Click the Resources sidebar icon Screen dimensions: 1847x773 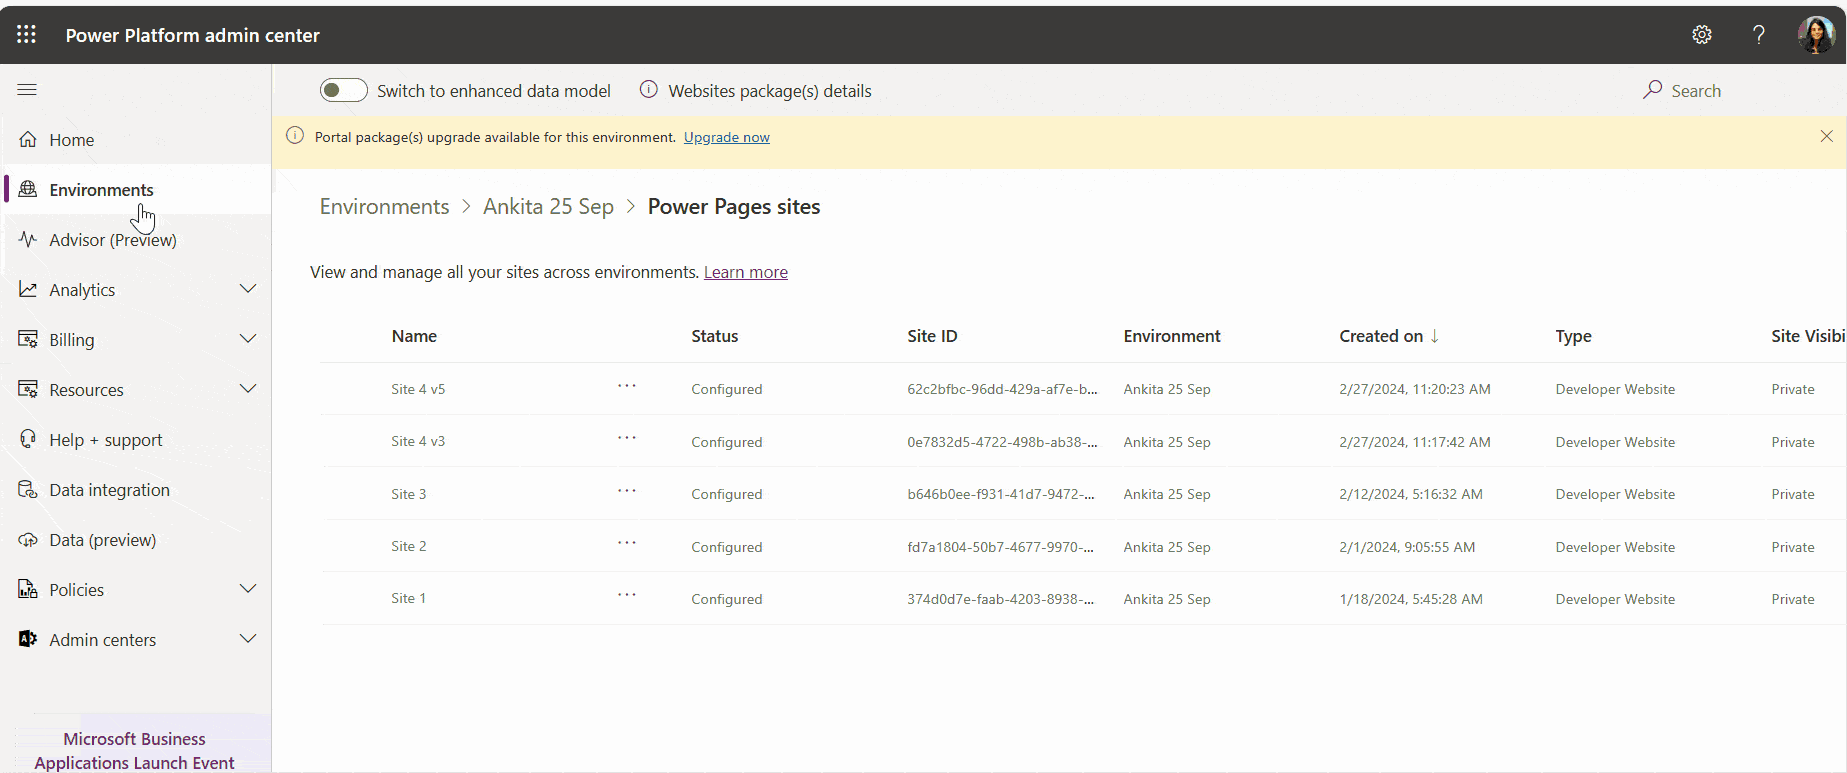point(28,389)
